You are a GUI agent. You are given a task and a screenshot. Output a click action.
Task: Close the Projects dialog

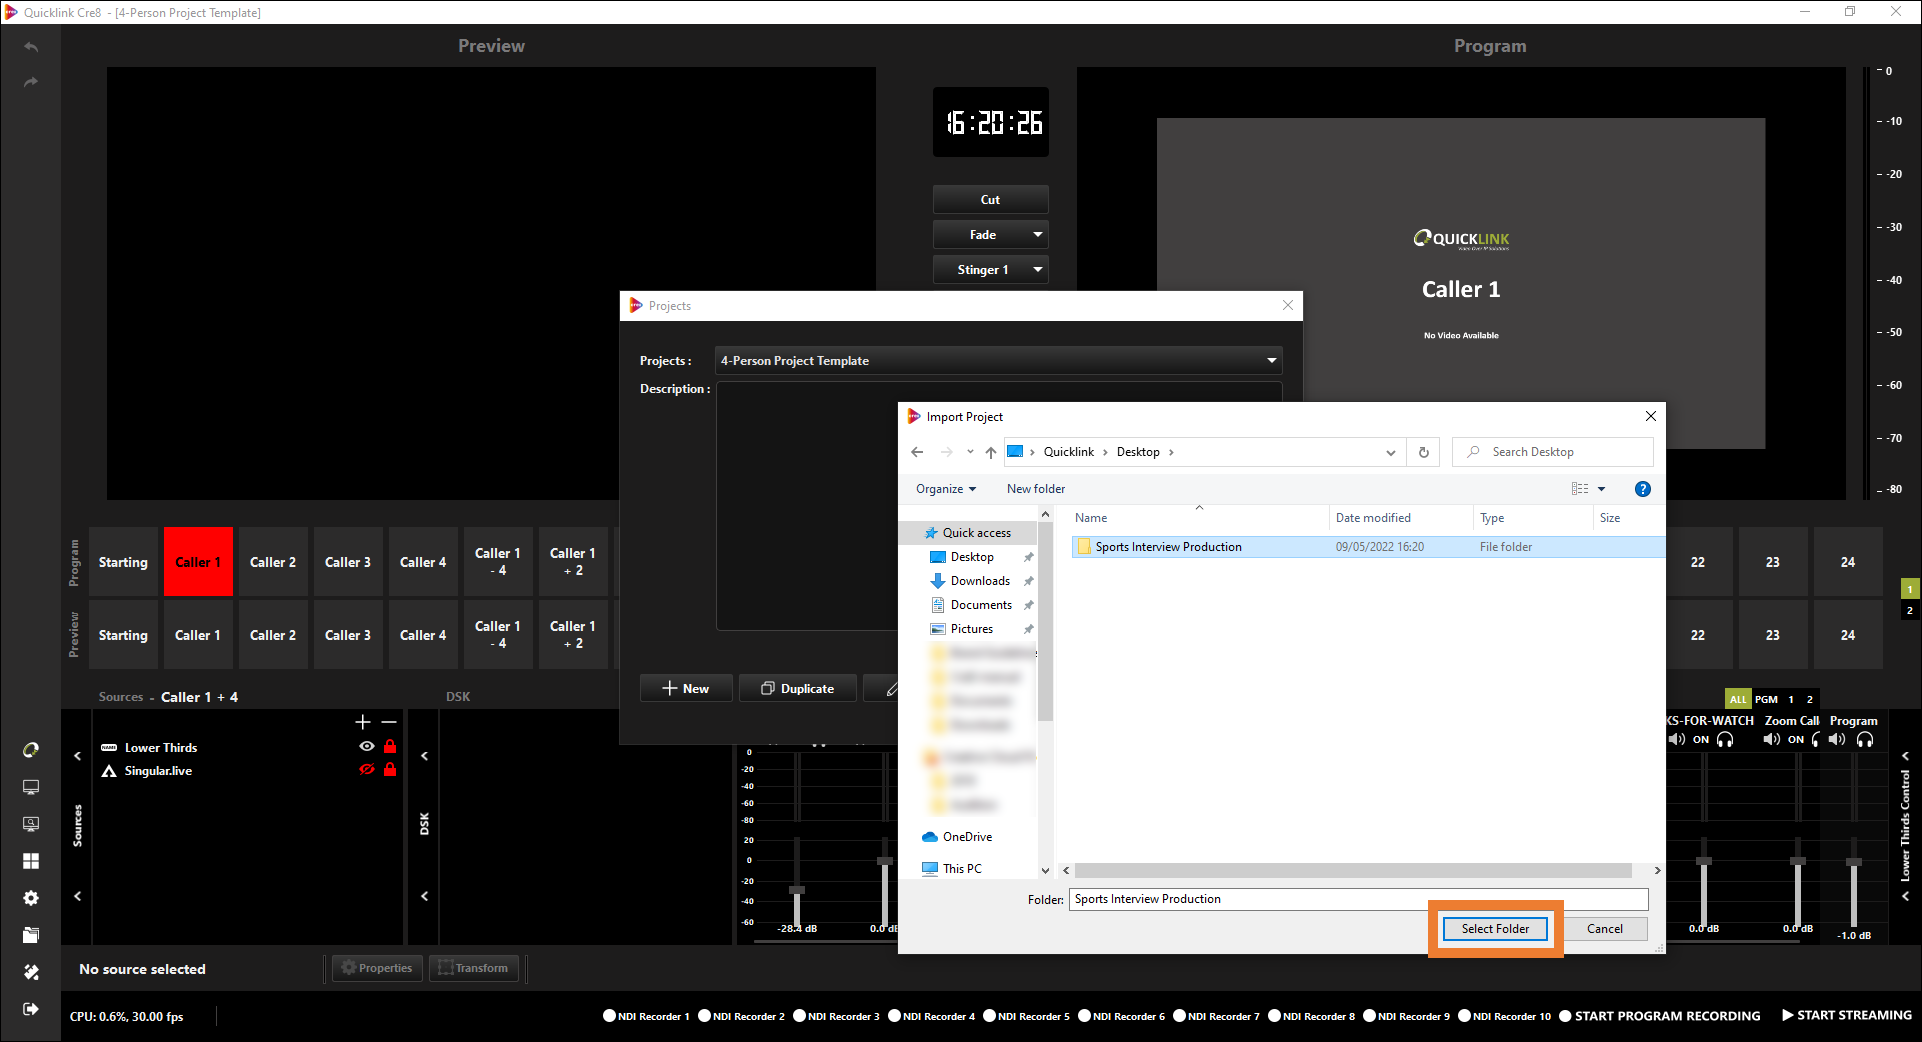[x=1288, y=305]
